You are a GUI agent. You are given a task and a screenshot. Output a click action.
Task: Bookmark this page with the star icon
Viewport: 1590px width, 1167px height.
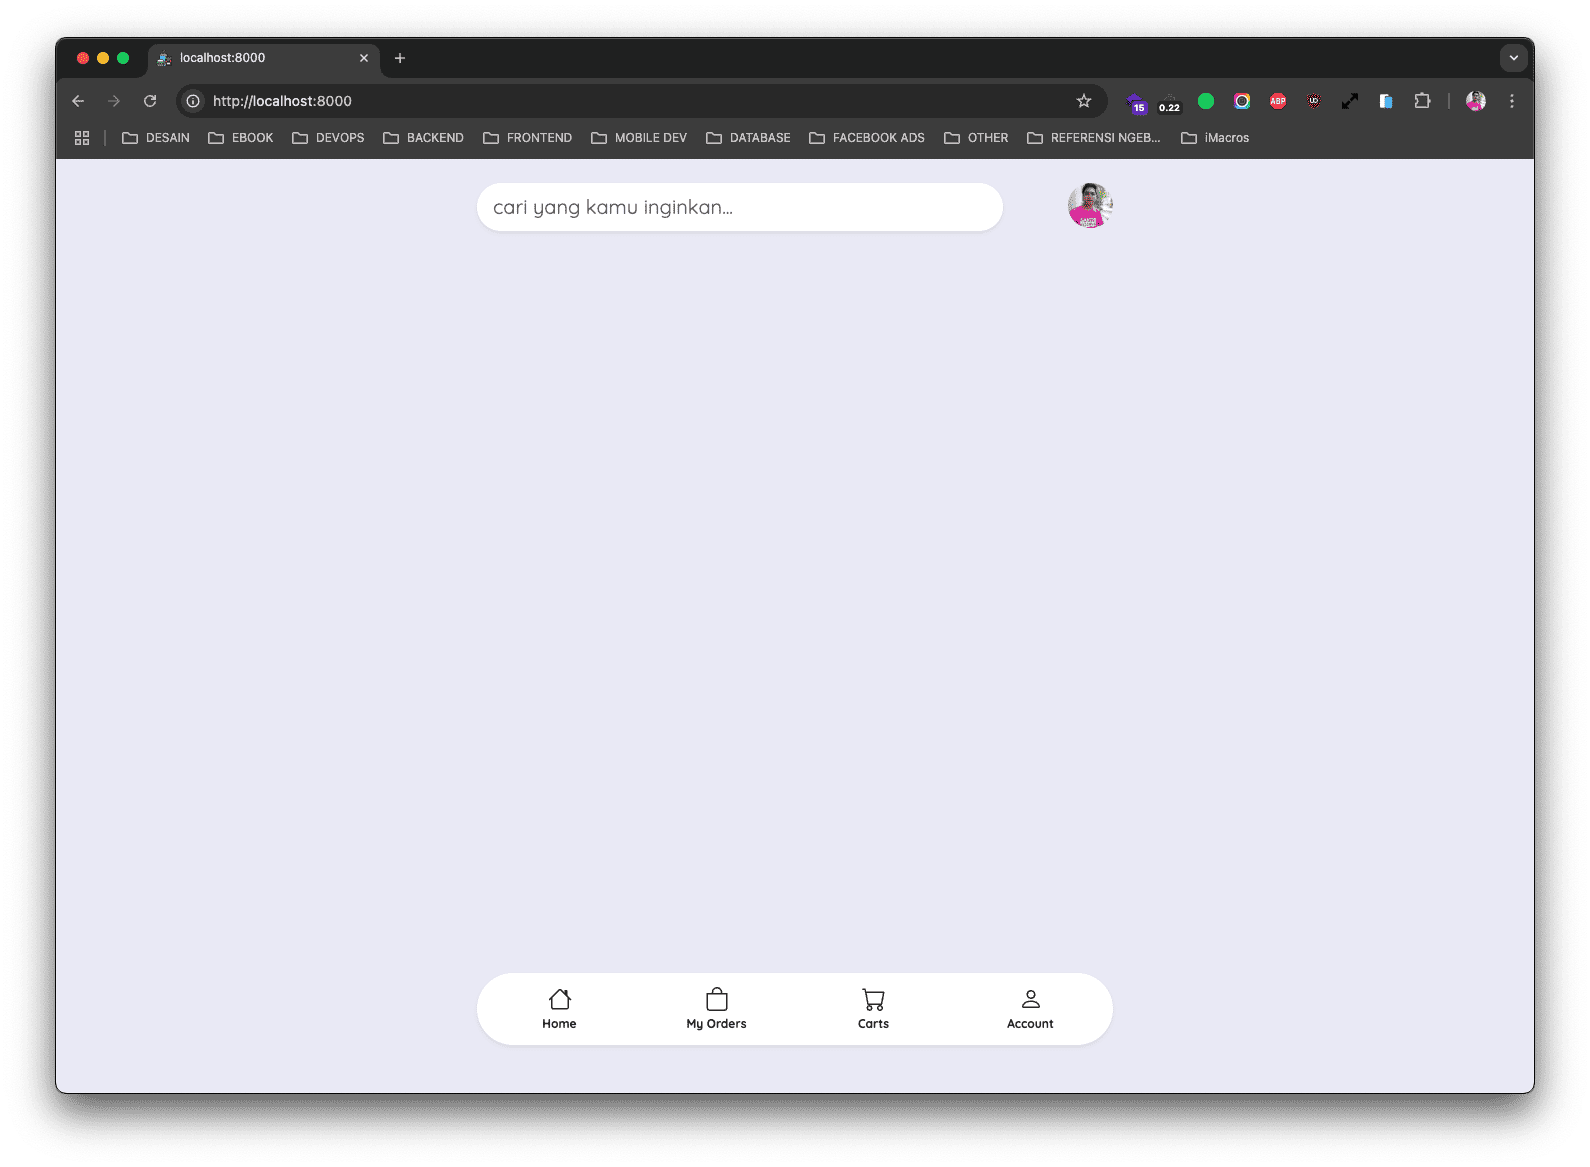(x=1083, y=101)
